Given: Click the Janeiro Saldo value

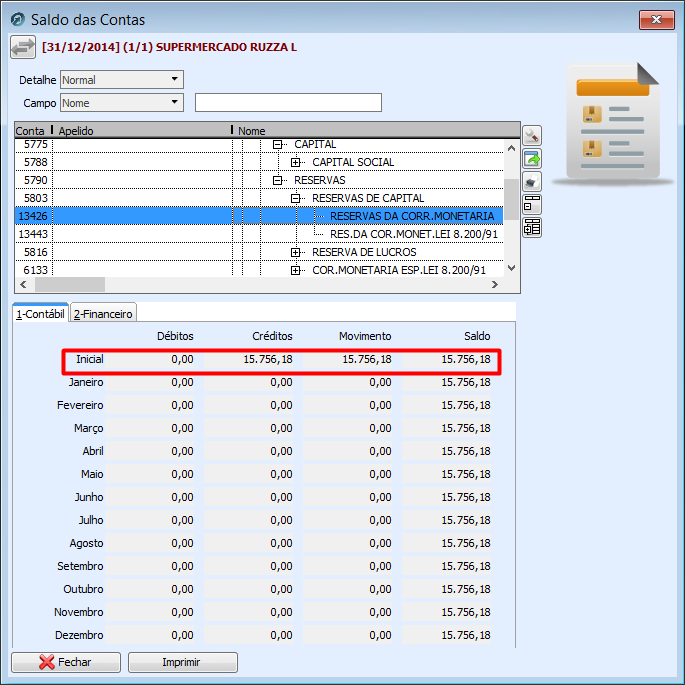Looking at the screenshot, I should pos(466,382).
